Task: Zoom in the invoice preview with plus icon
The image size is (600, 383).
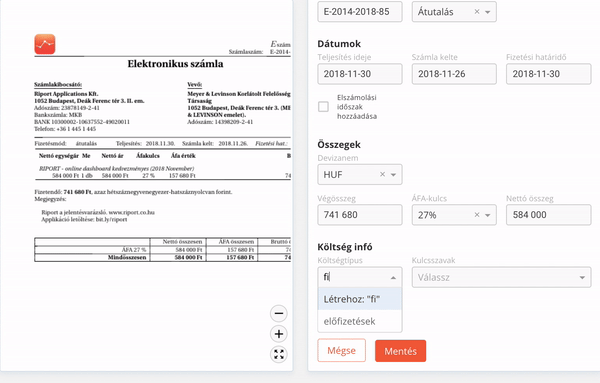Action: pos(279,334)
